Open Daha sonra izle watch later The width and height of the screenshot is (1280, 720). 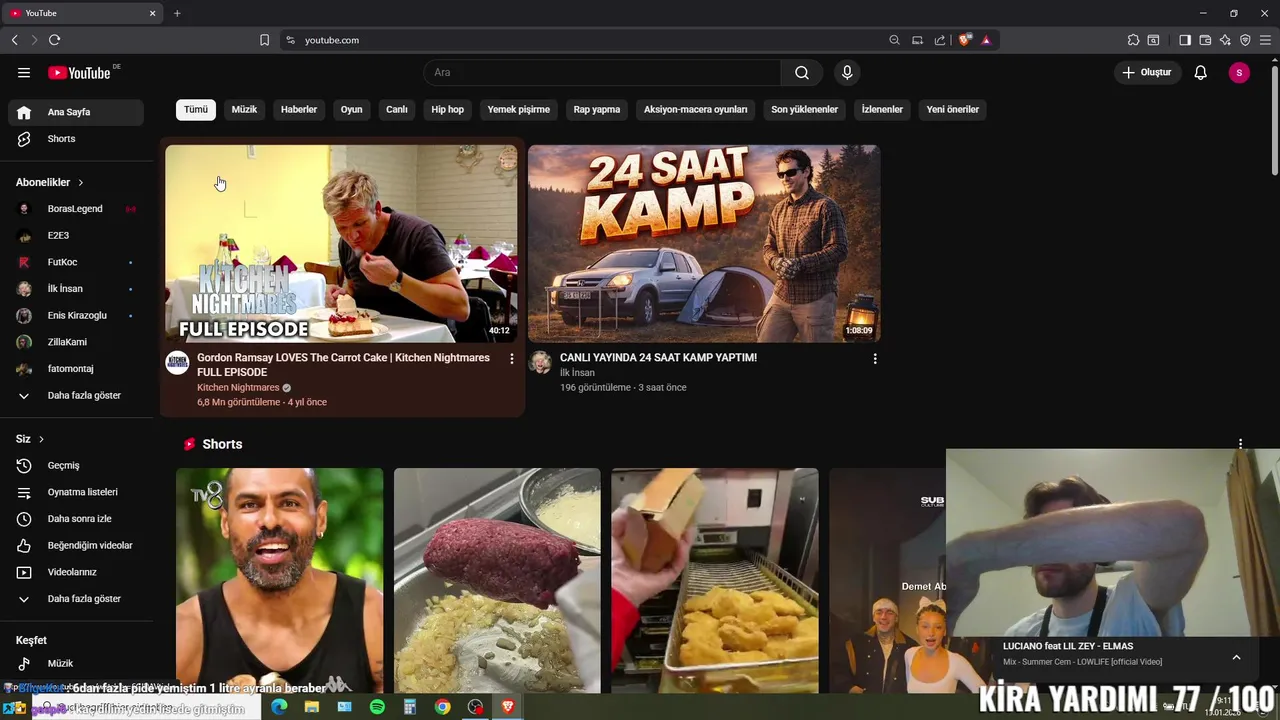[76, 519]
